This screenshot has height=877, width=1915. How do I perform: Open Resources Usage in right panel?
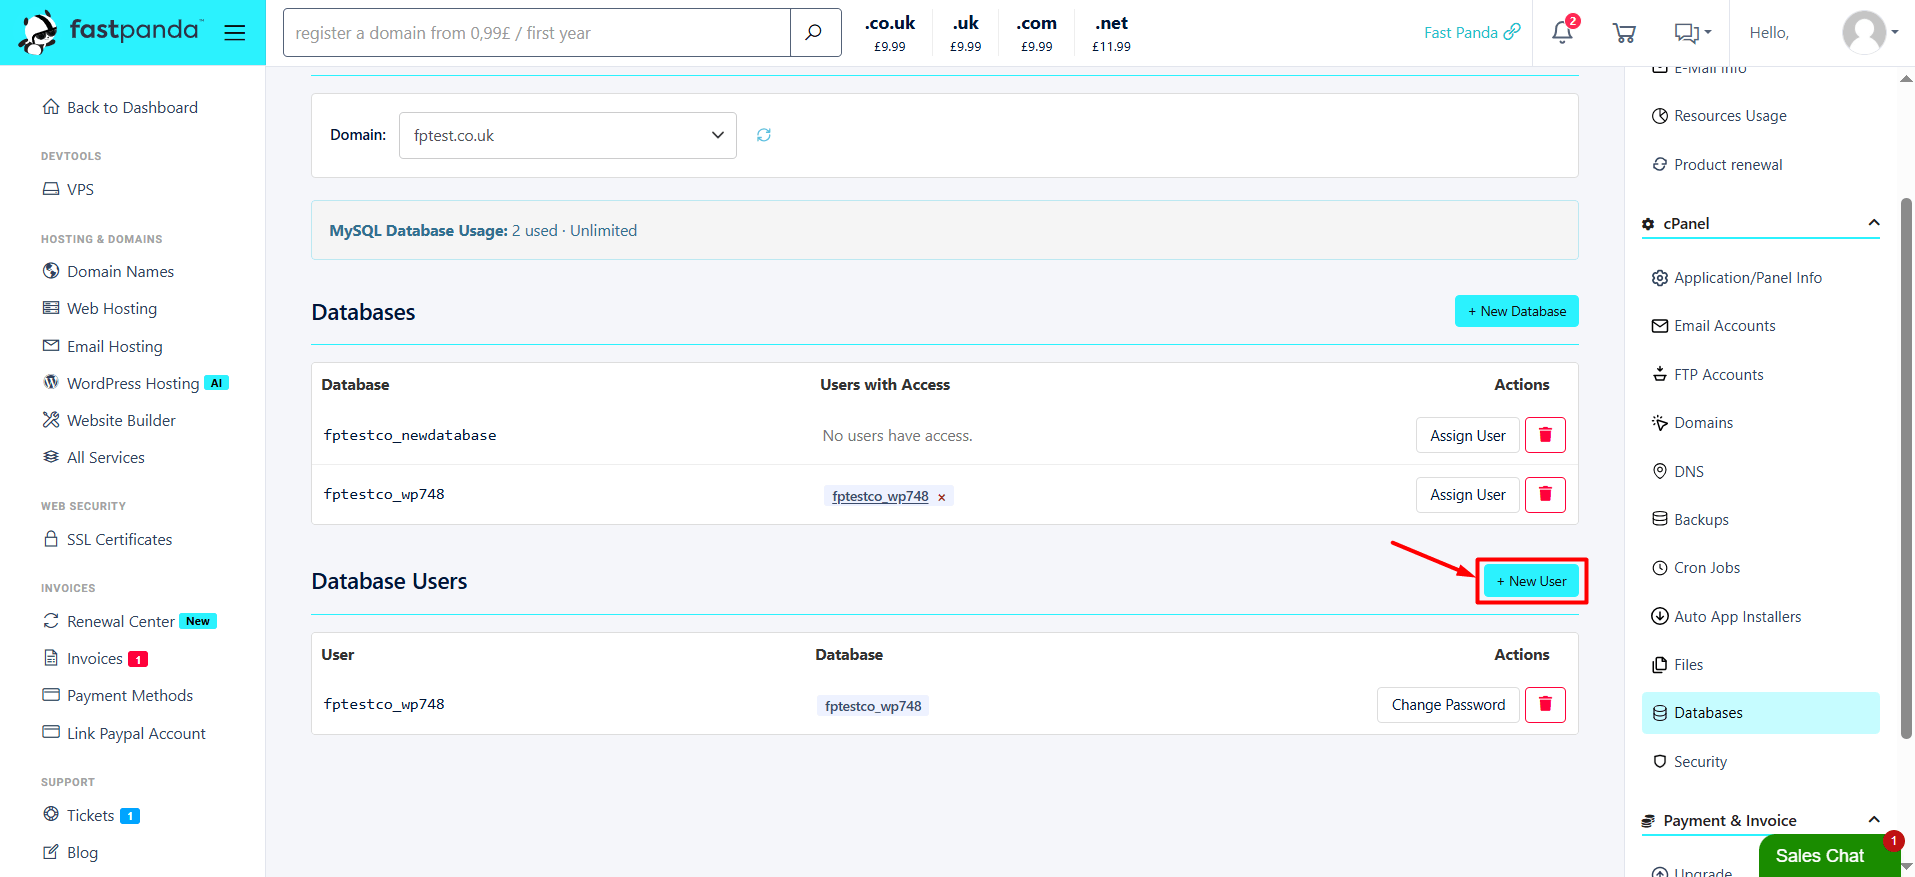[x=1719, y=116]
